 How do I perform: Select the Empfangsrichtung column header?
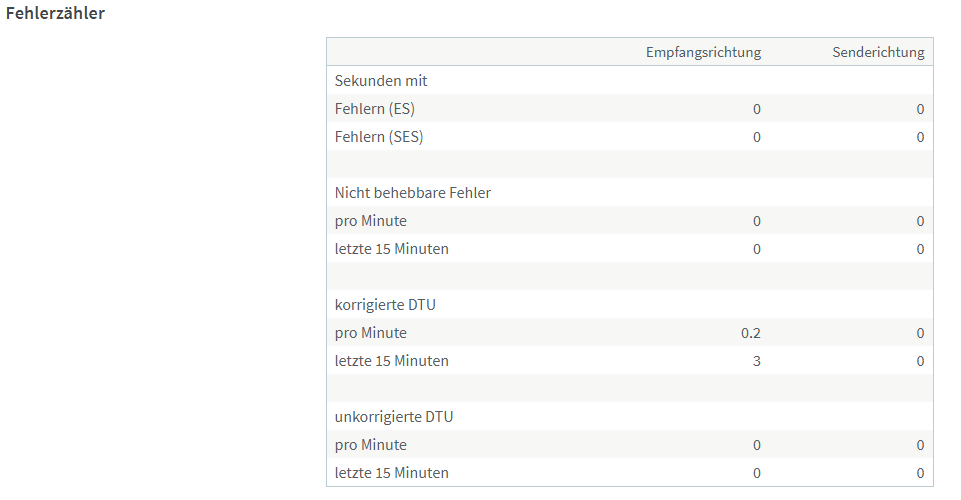(703, 53)
